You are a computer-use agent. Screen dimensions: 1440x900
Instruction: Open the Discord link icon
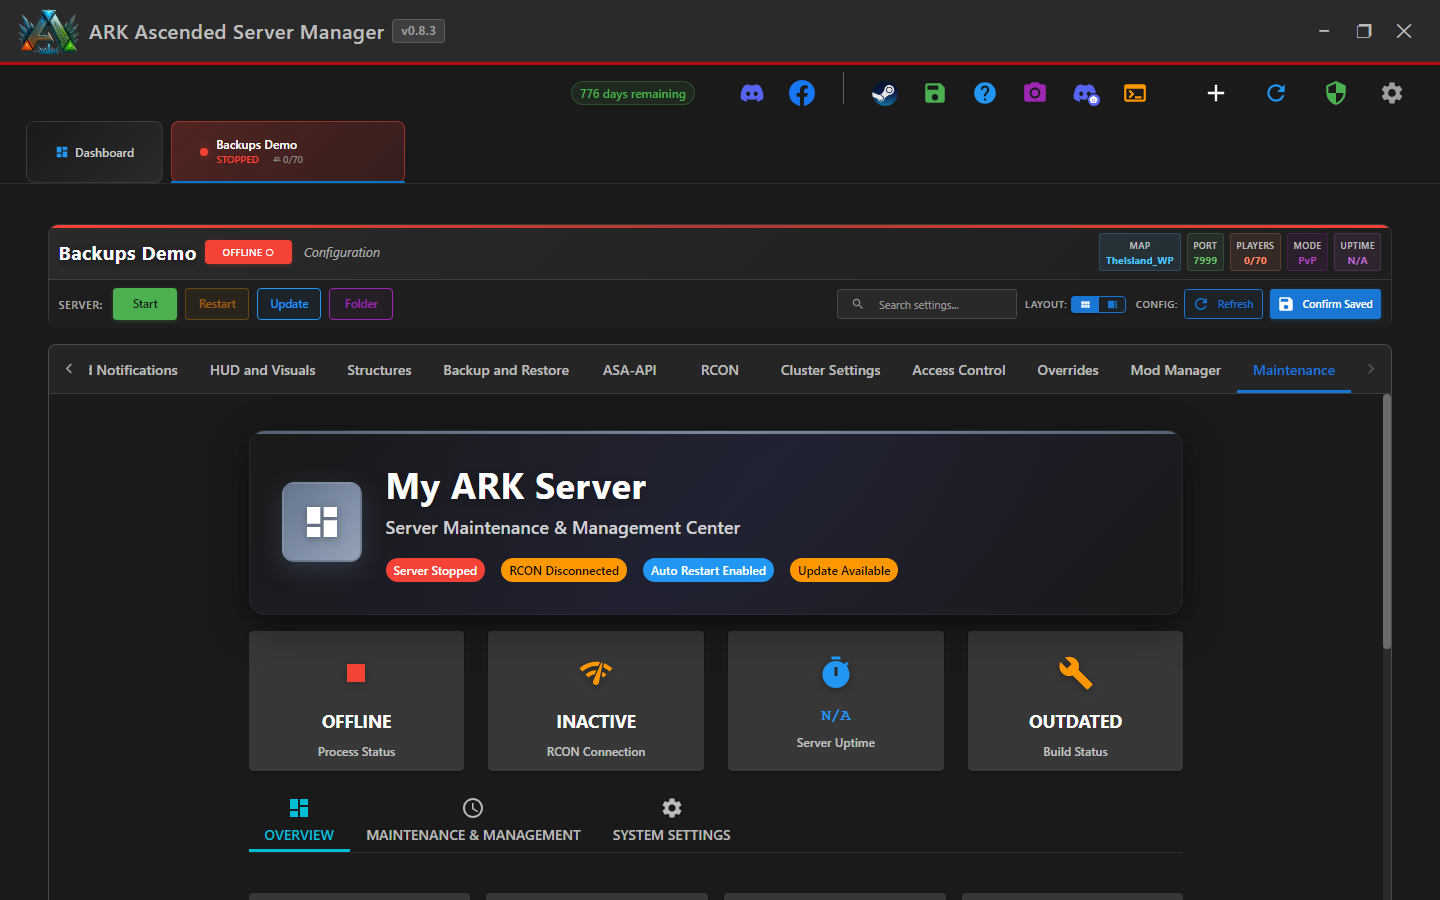[x=752, y=93]
